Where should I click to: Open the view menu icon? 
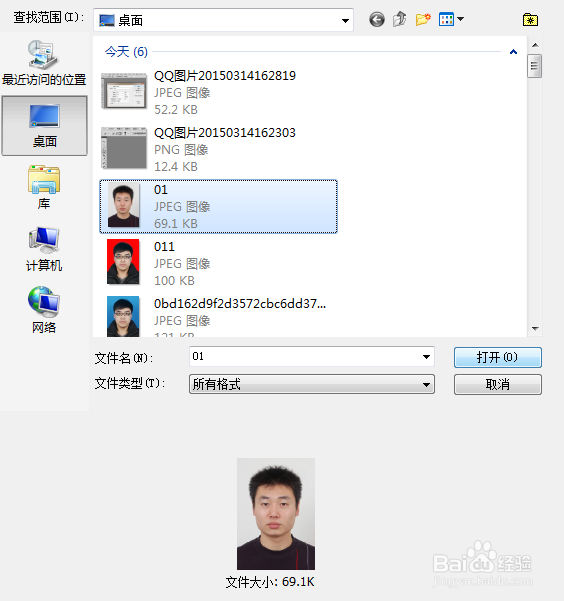[x=446, y=19]
